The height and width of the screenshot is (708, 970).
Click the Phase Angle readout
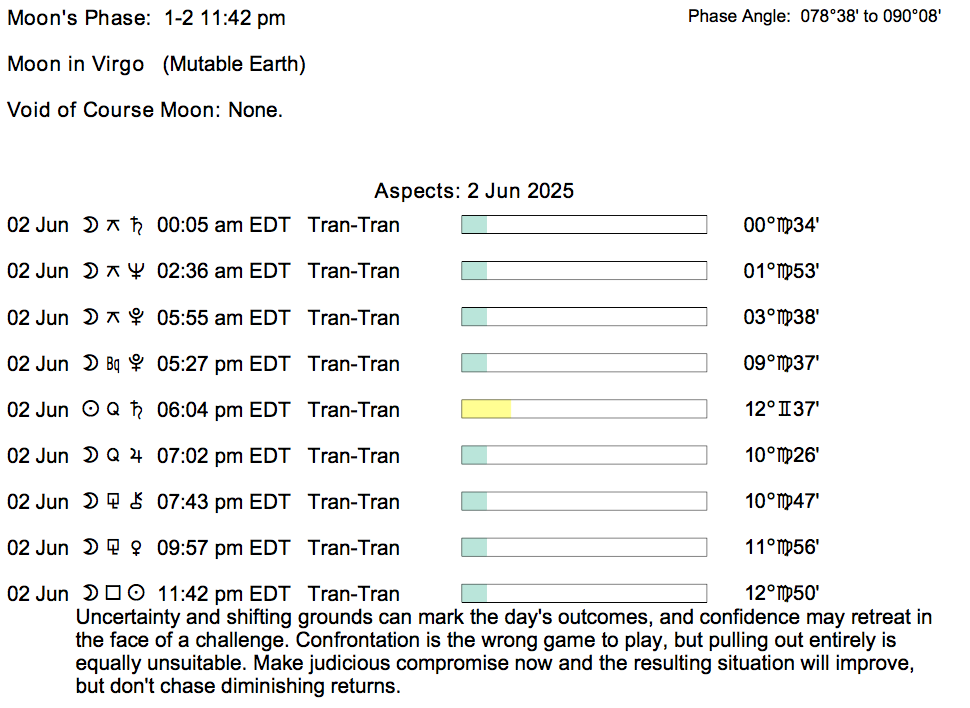pyautogui.click(x=814, y=17)
